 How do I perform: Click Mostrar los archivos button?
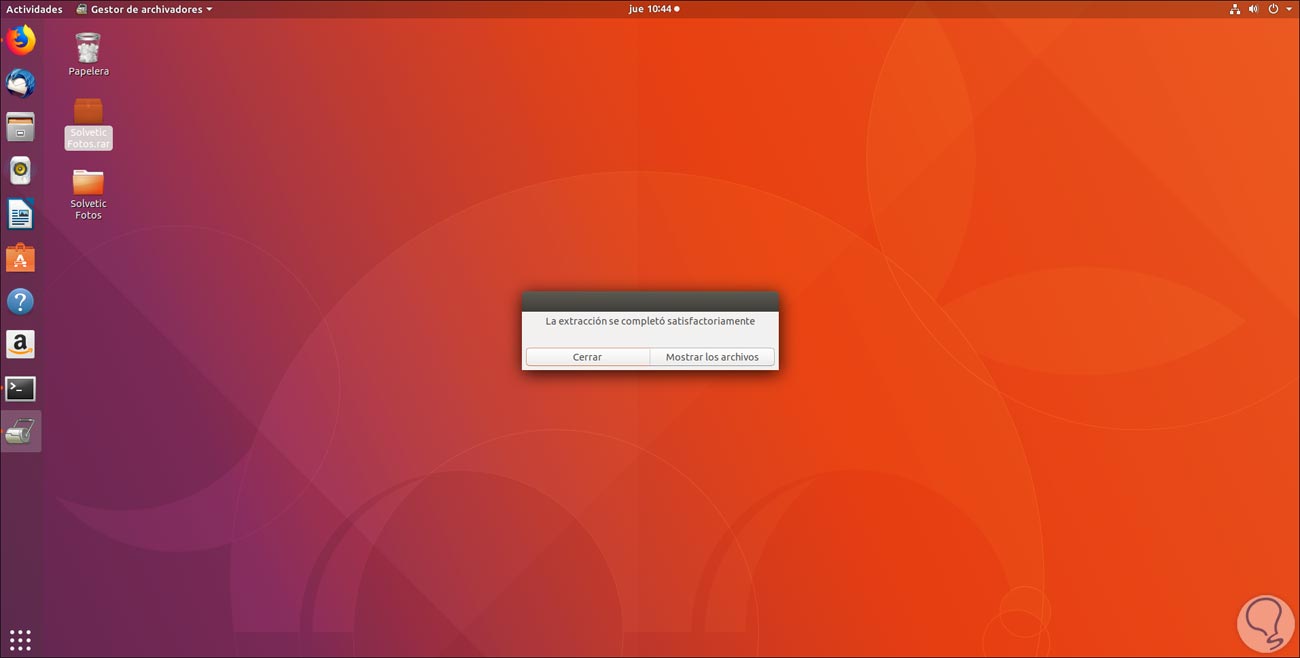point(712,357)
